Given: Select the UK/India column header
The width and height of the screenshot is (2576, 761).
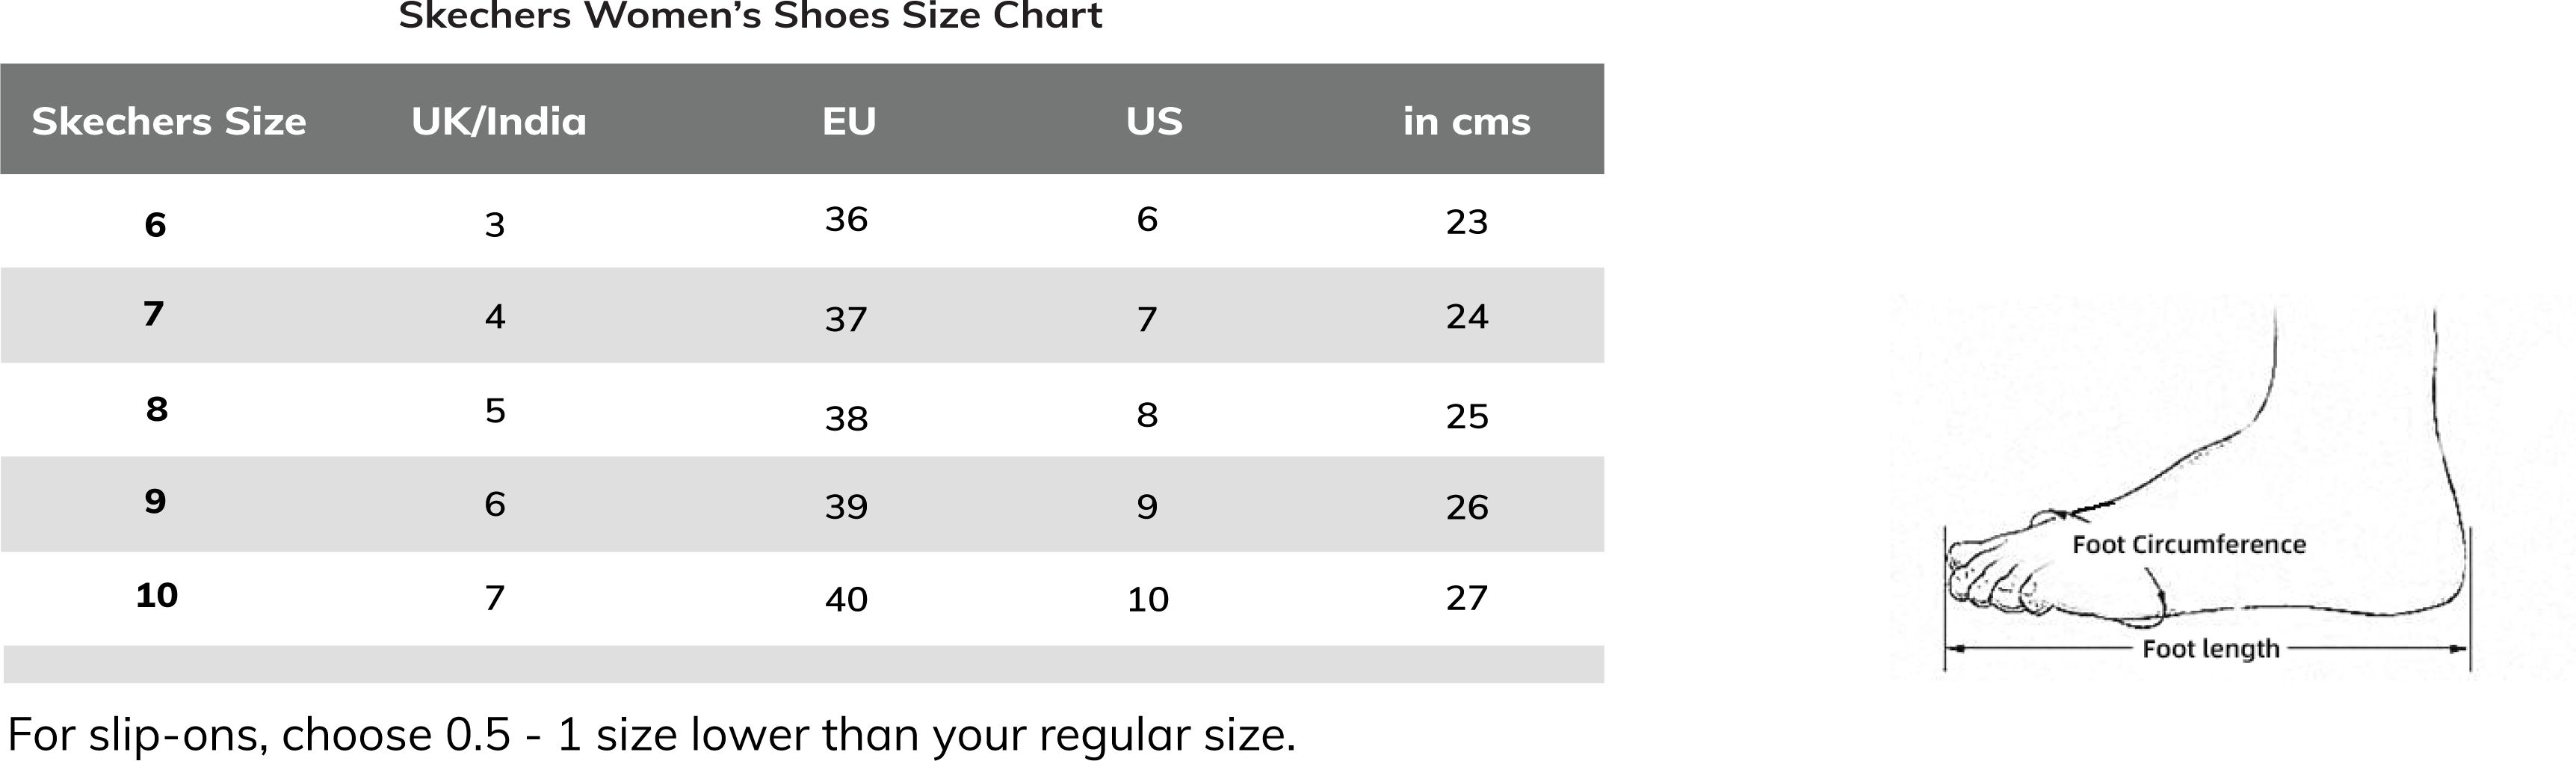Looking at the screenshot, I should click(x=499, y=121).
